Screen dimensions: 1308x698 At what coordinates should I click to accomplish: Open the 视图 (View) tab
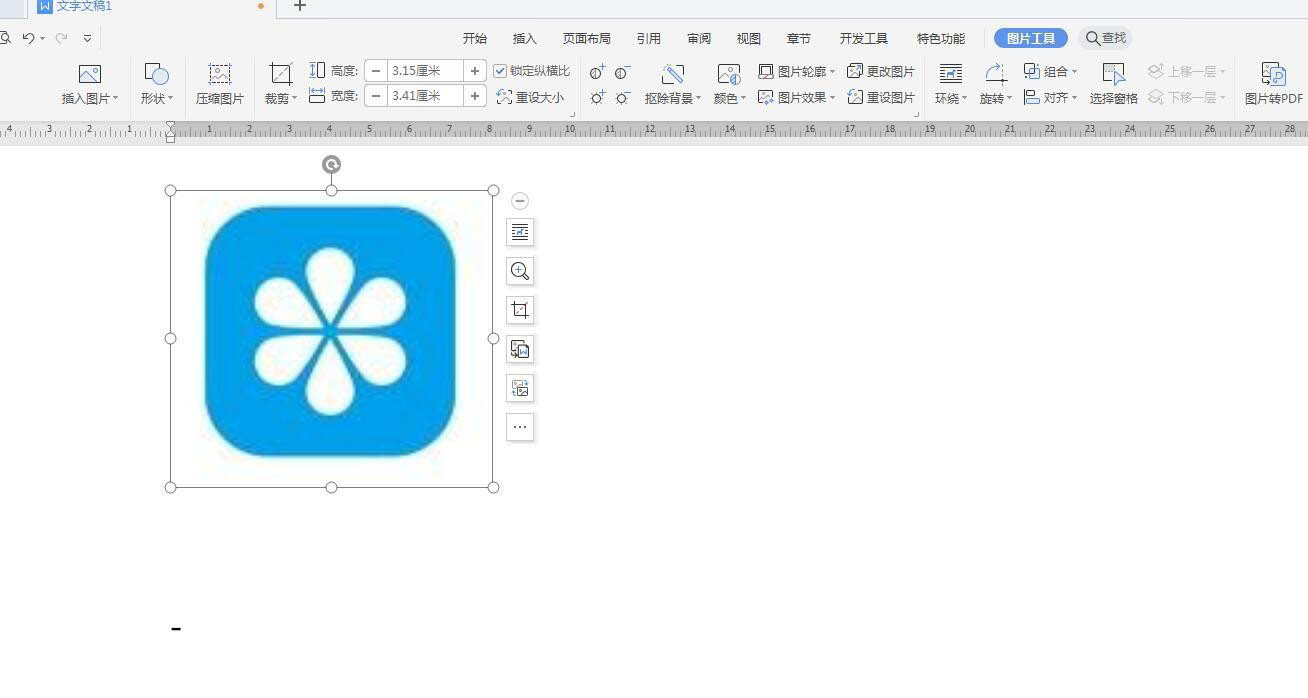pyautogui.click(x=749, y=39)
